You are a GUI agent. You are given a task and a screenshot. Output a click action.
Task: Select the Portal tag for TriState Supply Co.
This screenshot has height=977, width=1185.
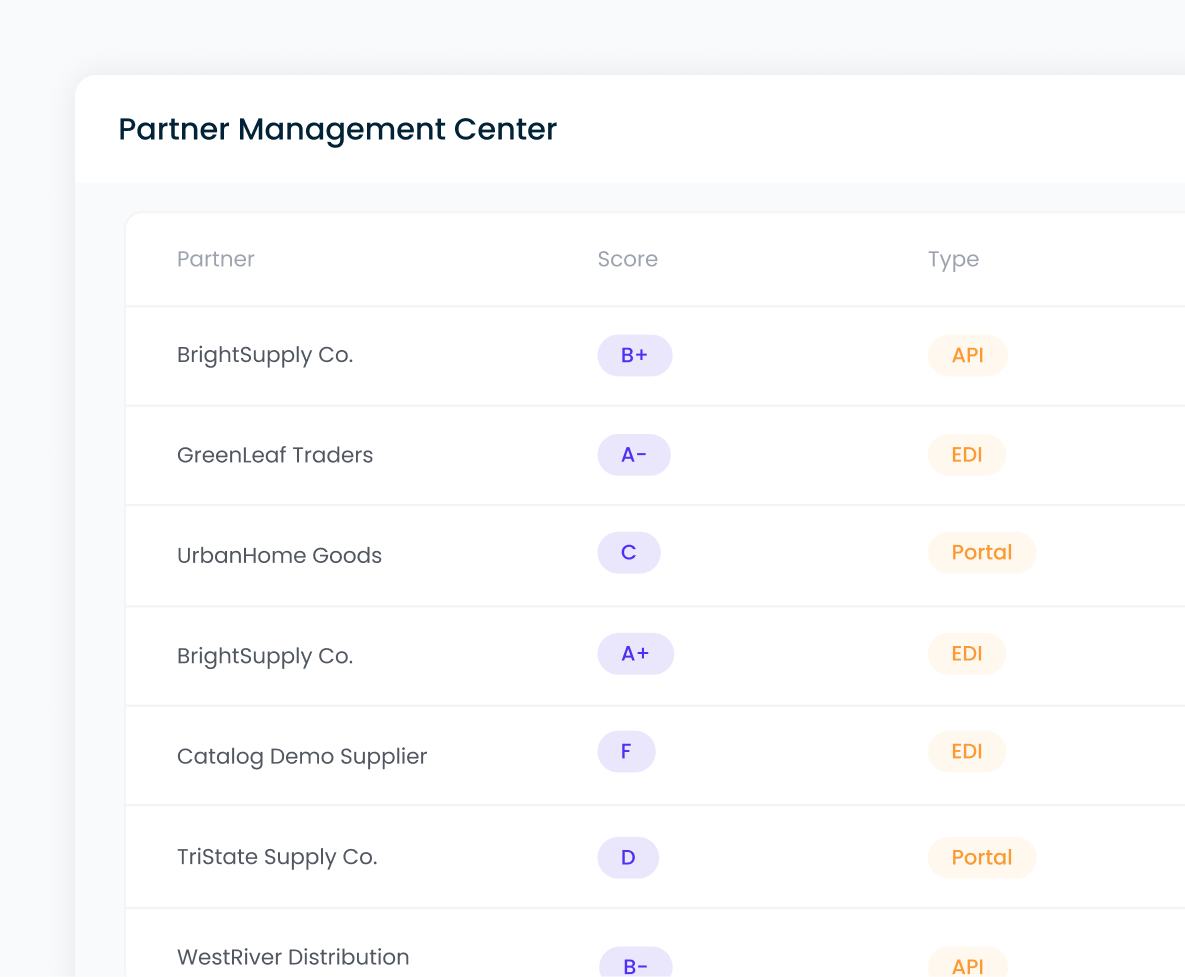pos(982,857)
